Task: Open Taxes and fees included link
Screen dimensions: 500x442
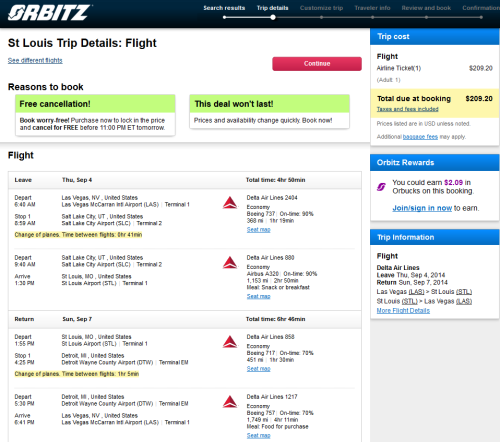Action: [x=407, y=109]
